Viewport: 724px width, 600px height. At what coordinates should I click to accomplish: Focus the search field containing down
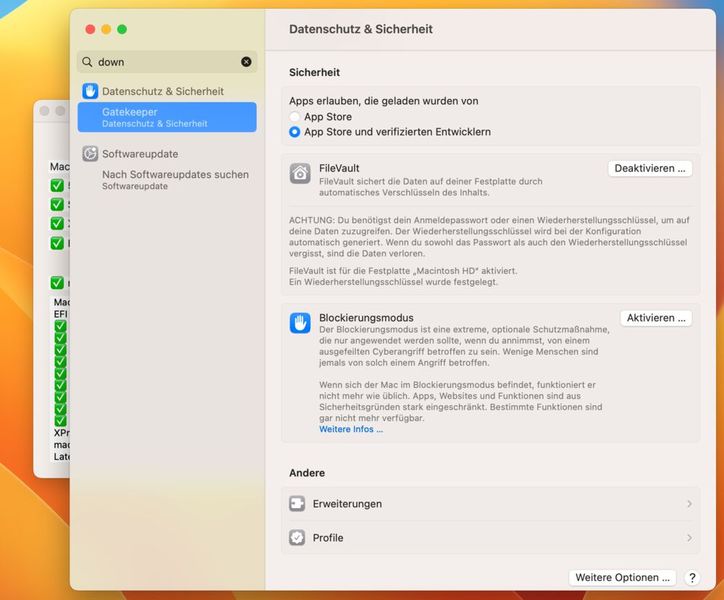tap(167, 62)
